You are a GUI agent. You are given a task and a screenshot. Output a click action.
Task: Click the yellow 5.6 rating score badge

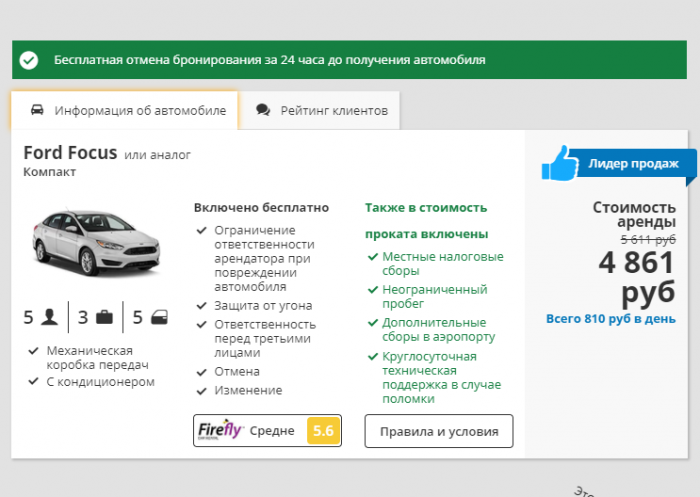click(x=323, y=430)
